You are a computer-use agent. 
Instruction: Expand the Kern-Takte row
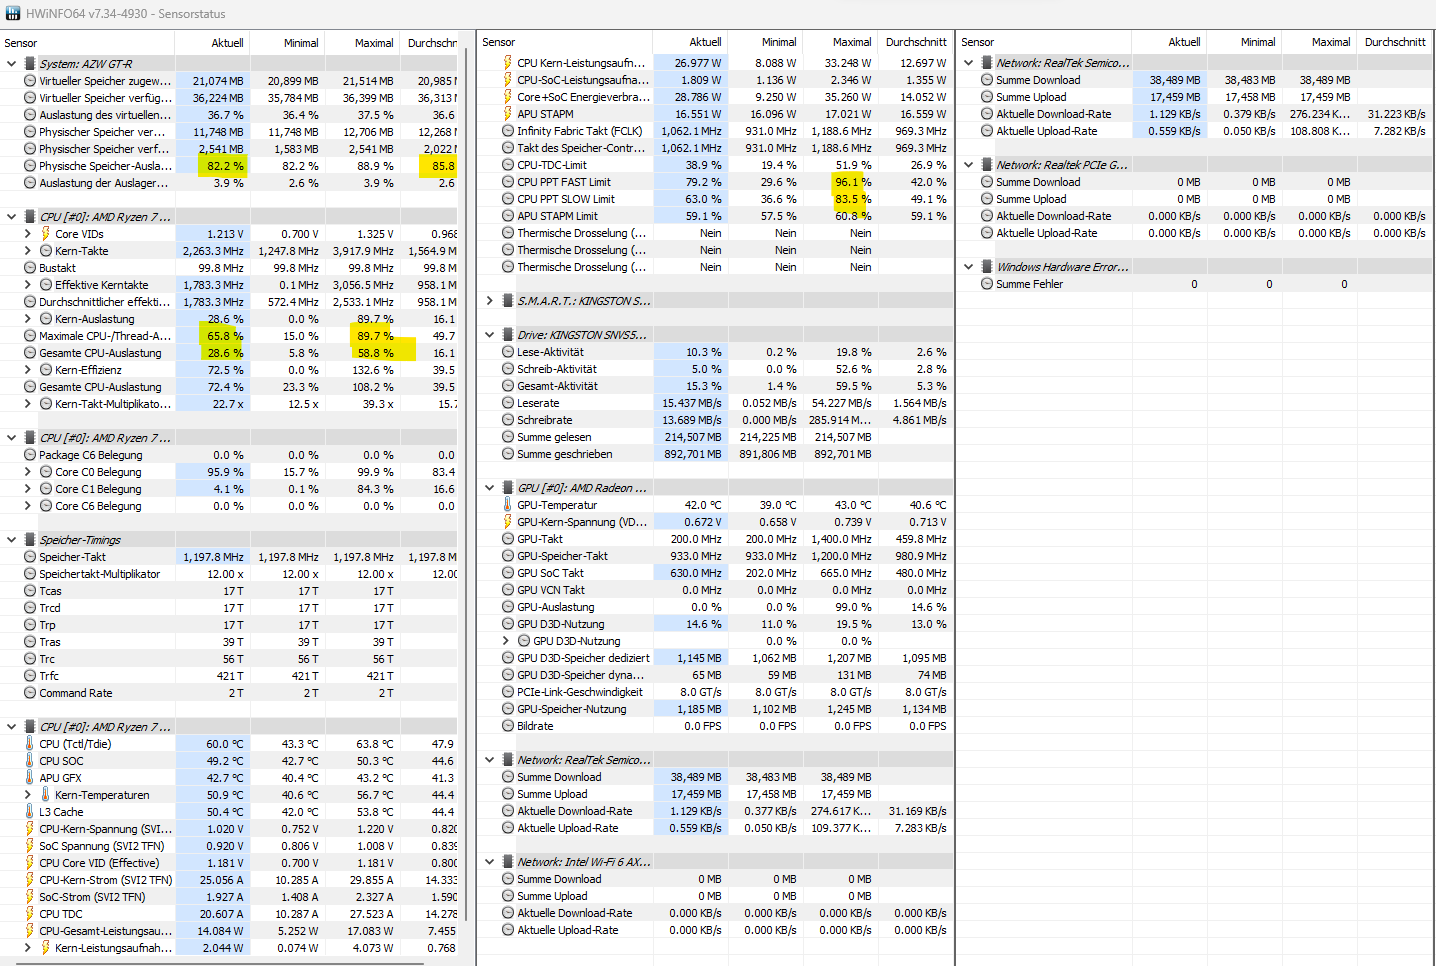point(28,251)
